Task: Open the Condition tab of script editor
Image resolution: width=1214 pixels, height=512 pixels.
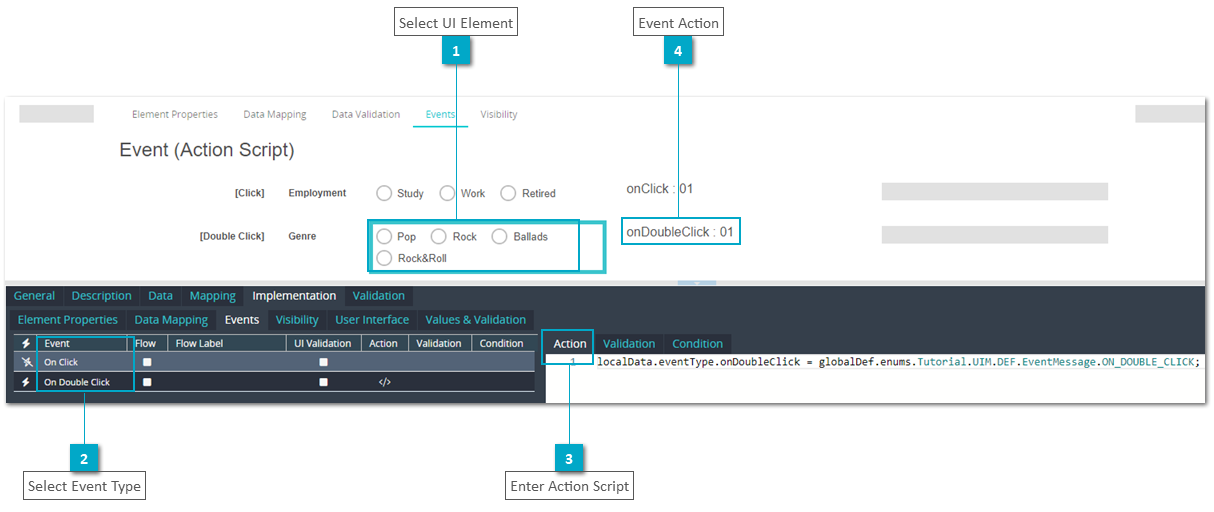Action: (697, 343)
